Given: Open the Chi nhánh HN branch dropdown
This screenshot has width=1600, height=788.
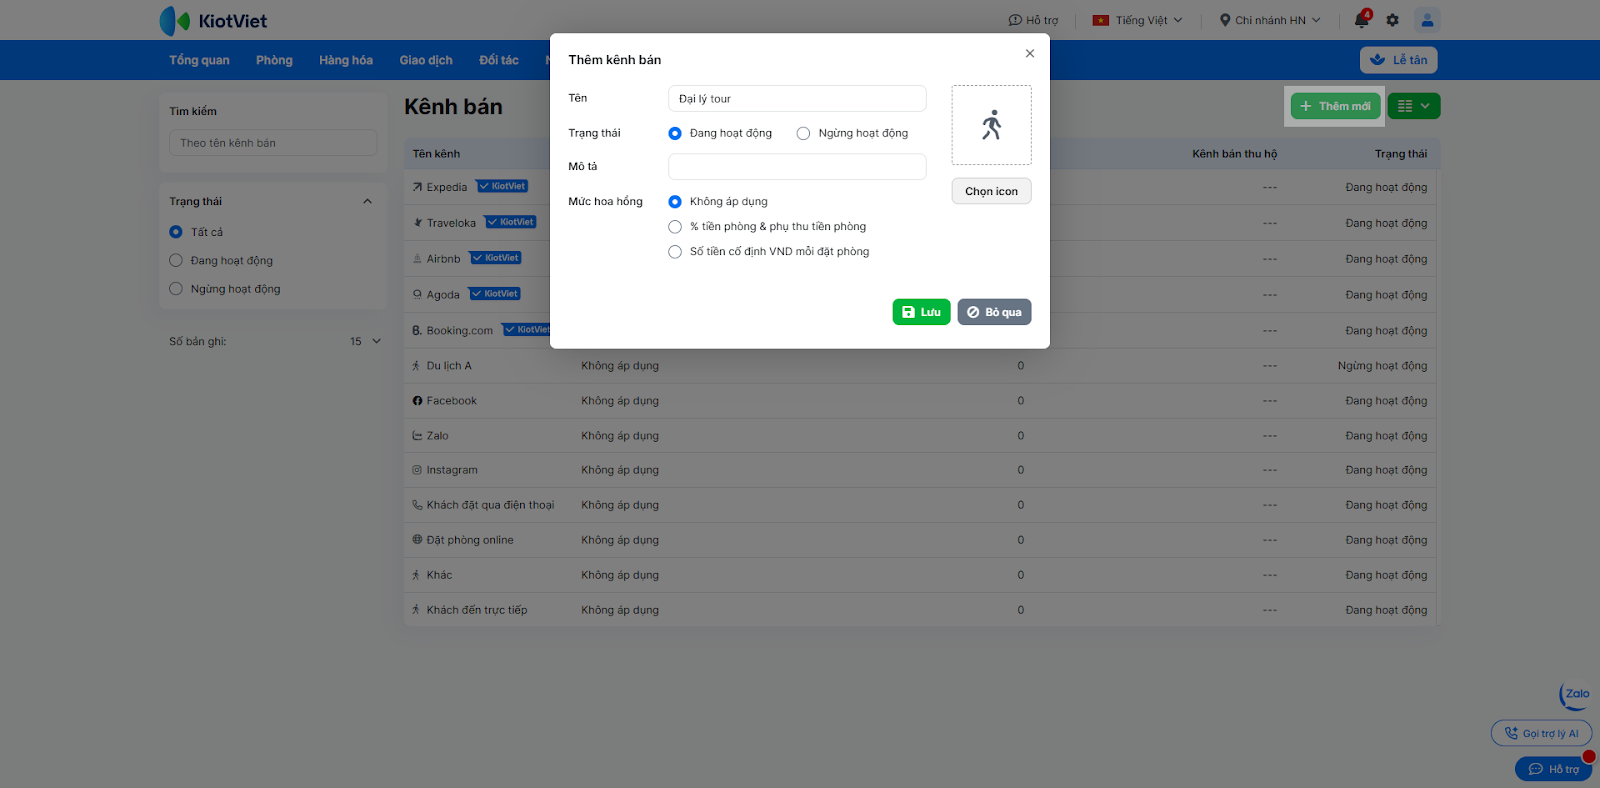Looking at the screenshot, I should (1270, 20).
